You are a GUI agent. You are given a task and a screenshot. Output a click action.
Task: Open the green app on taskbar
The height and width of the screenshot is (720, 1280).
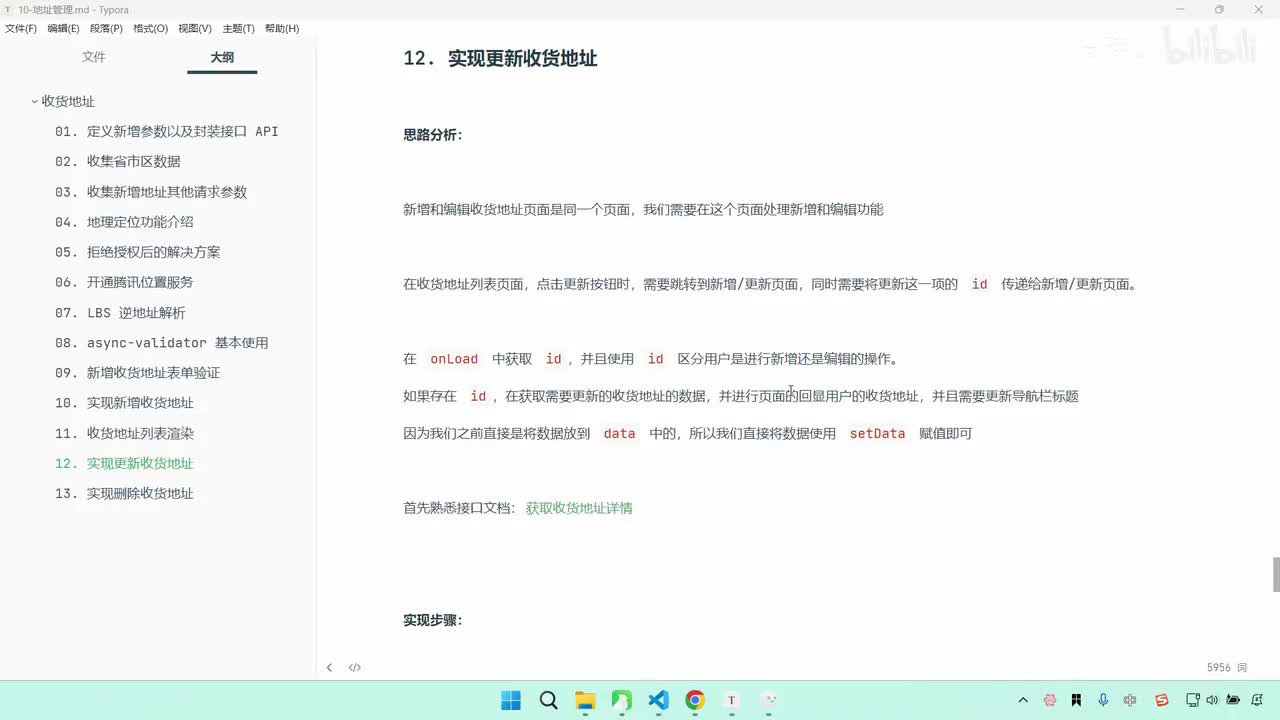(x=621, y=700)
